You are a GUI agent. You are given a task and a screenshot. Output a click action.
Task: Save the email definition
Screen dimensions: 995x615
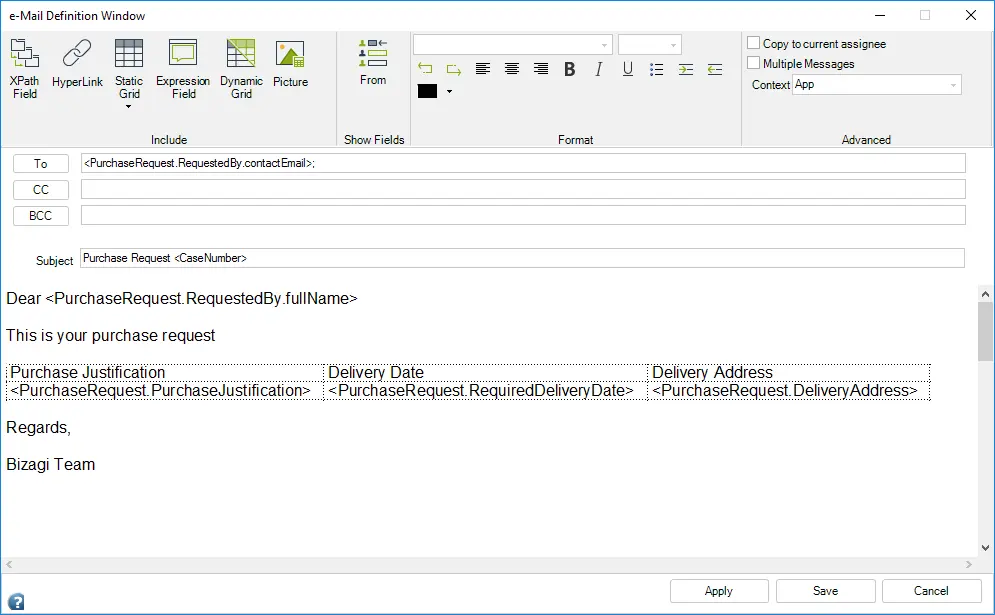pyautogui.click(x=826, y=591)
